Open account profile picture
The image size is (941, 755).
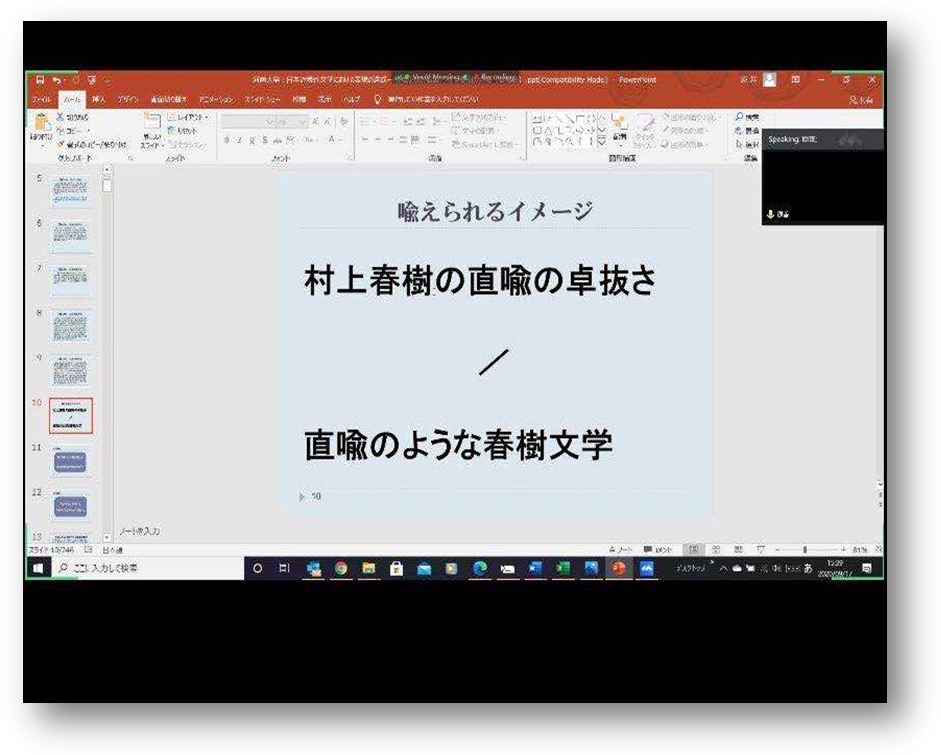click(x=769, y=79)
